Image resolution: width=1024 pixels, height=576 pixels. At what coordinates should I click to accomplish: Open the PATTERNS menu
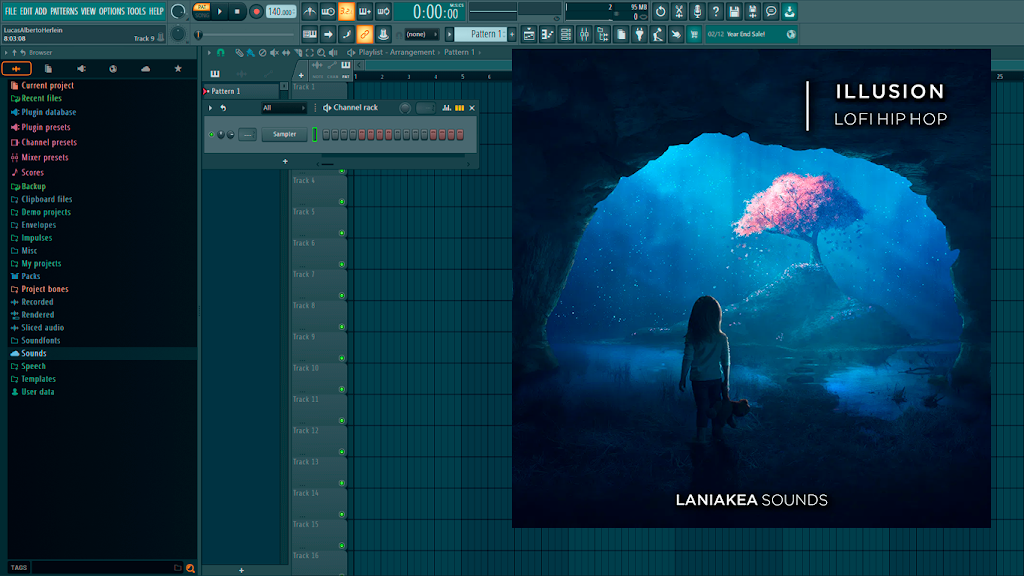click(x=64, y=11)
